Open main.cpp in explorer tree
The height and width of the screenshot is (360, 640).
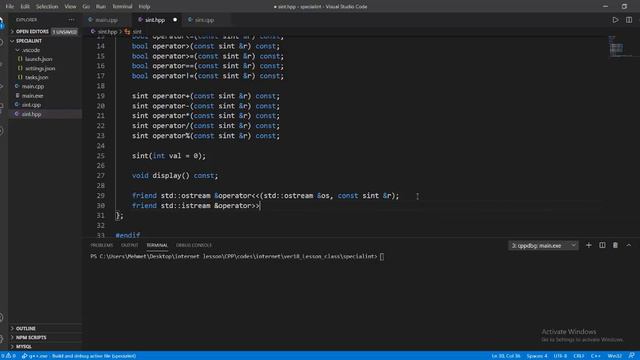point(45,87)
